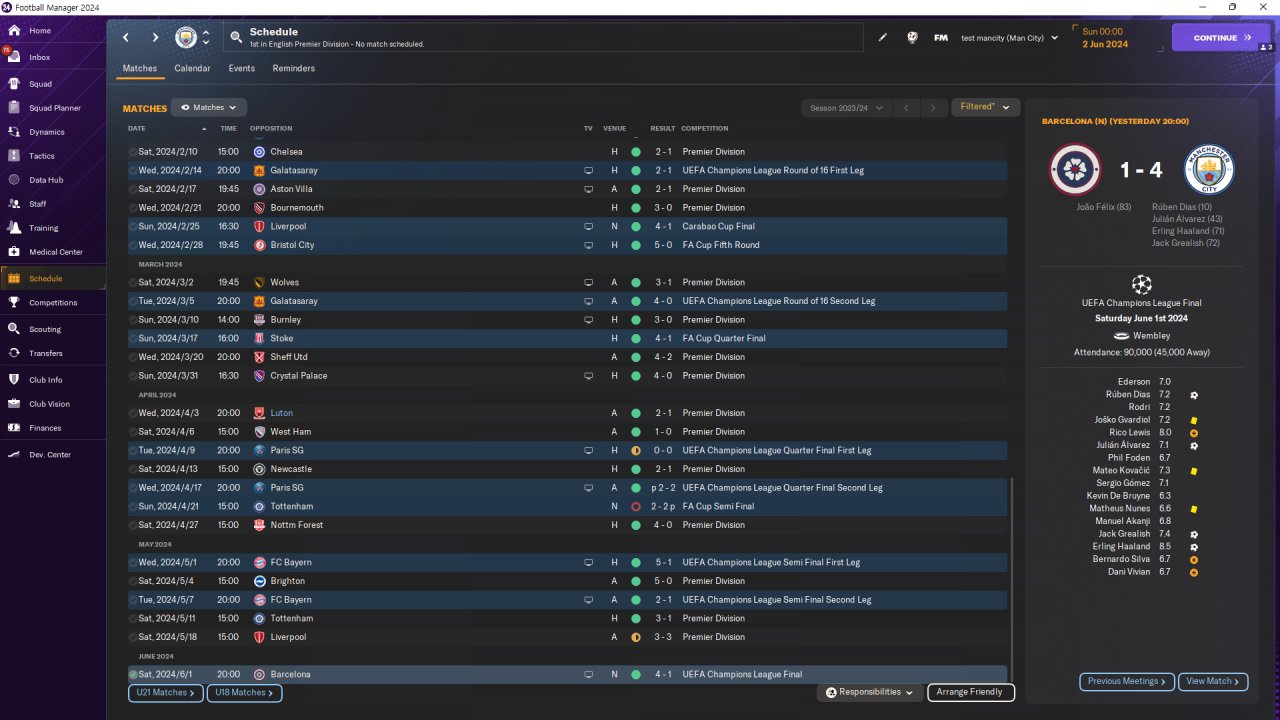The height and width of the screenshot is (720, 1280).
Task: Toggle selection circle for the Luton match row
Action: 132,413
